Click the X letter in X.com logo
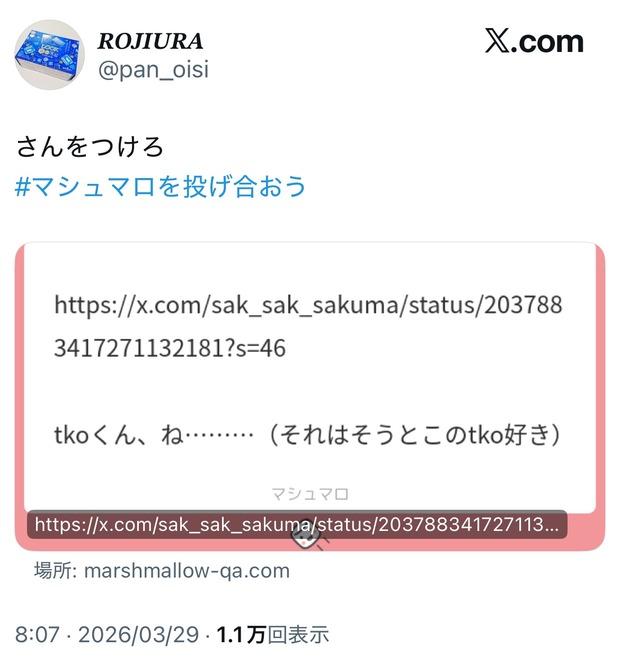620x665 pixels. 497,41
